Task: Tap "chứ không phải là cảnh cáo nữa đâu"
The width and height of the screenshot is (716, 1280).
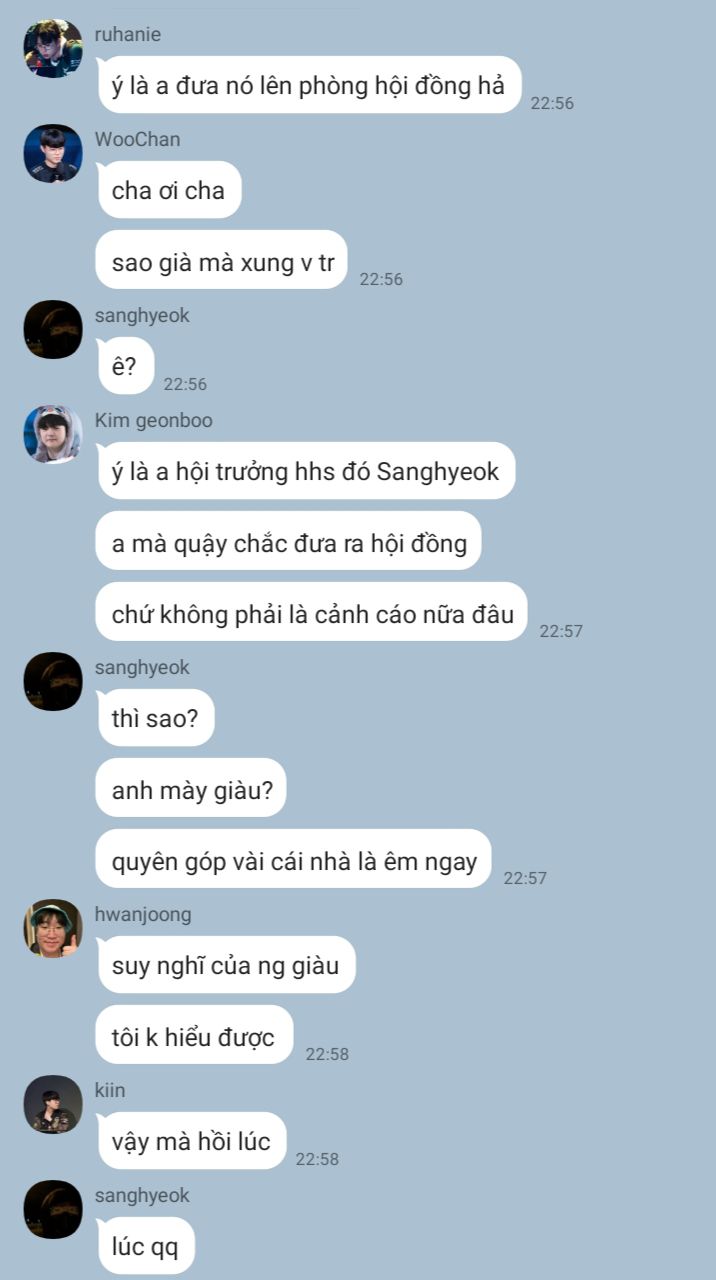Action: point(312,612)
